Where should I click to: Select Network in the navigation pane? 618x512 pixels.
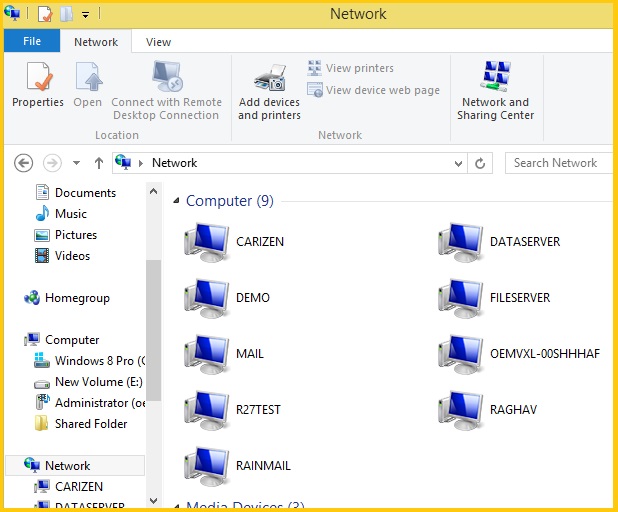[x=75, y=465]
